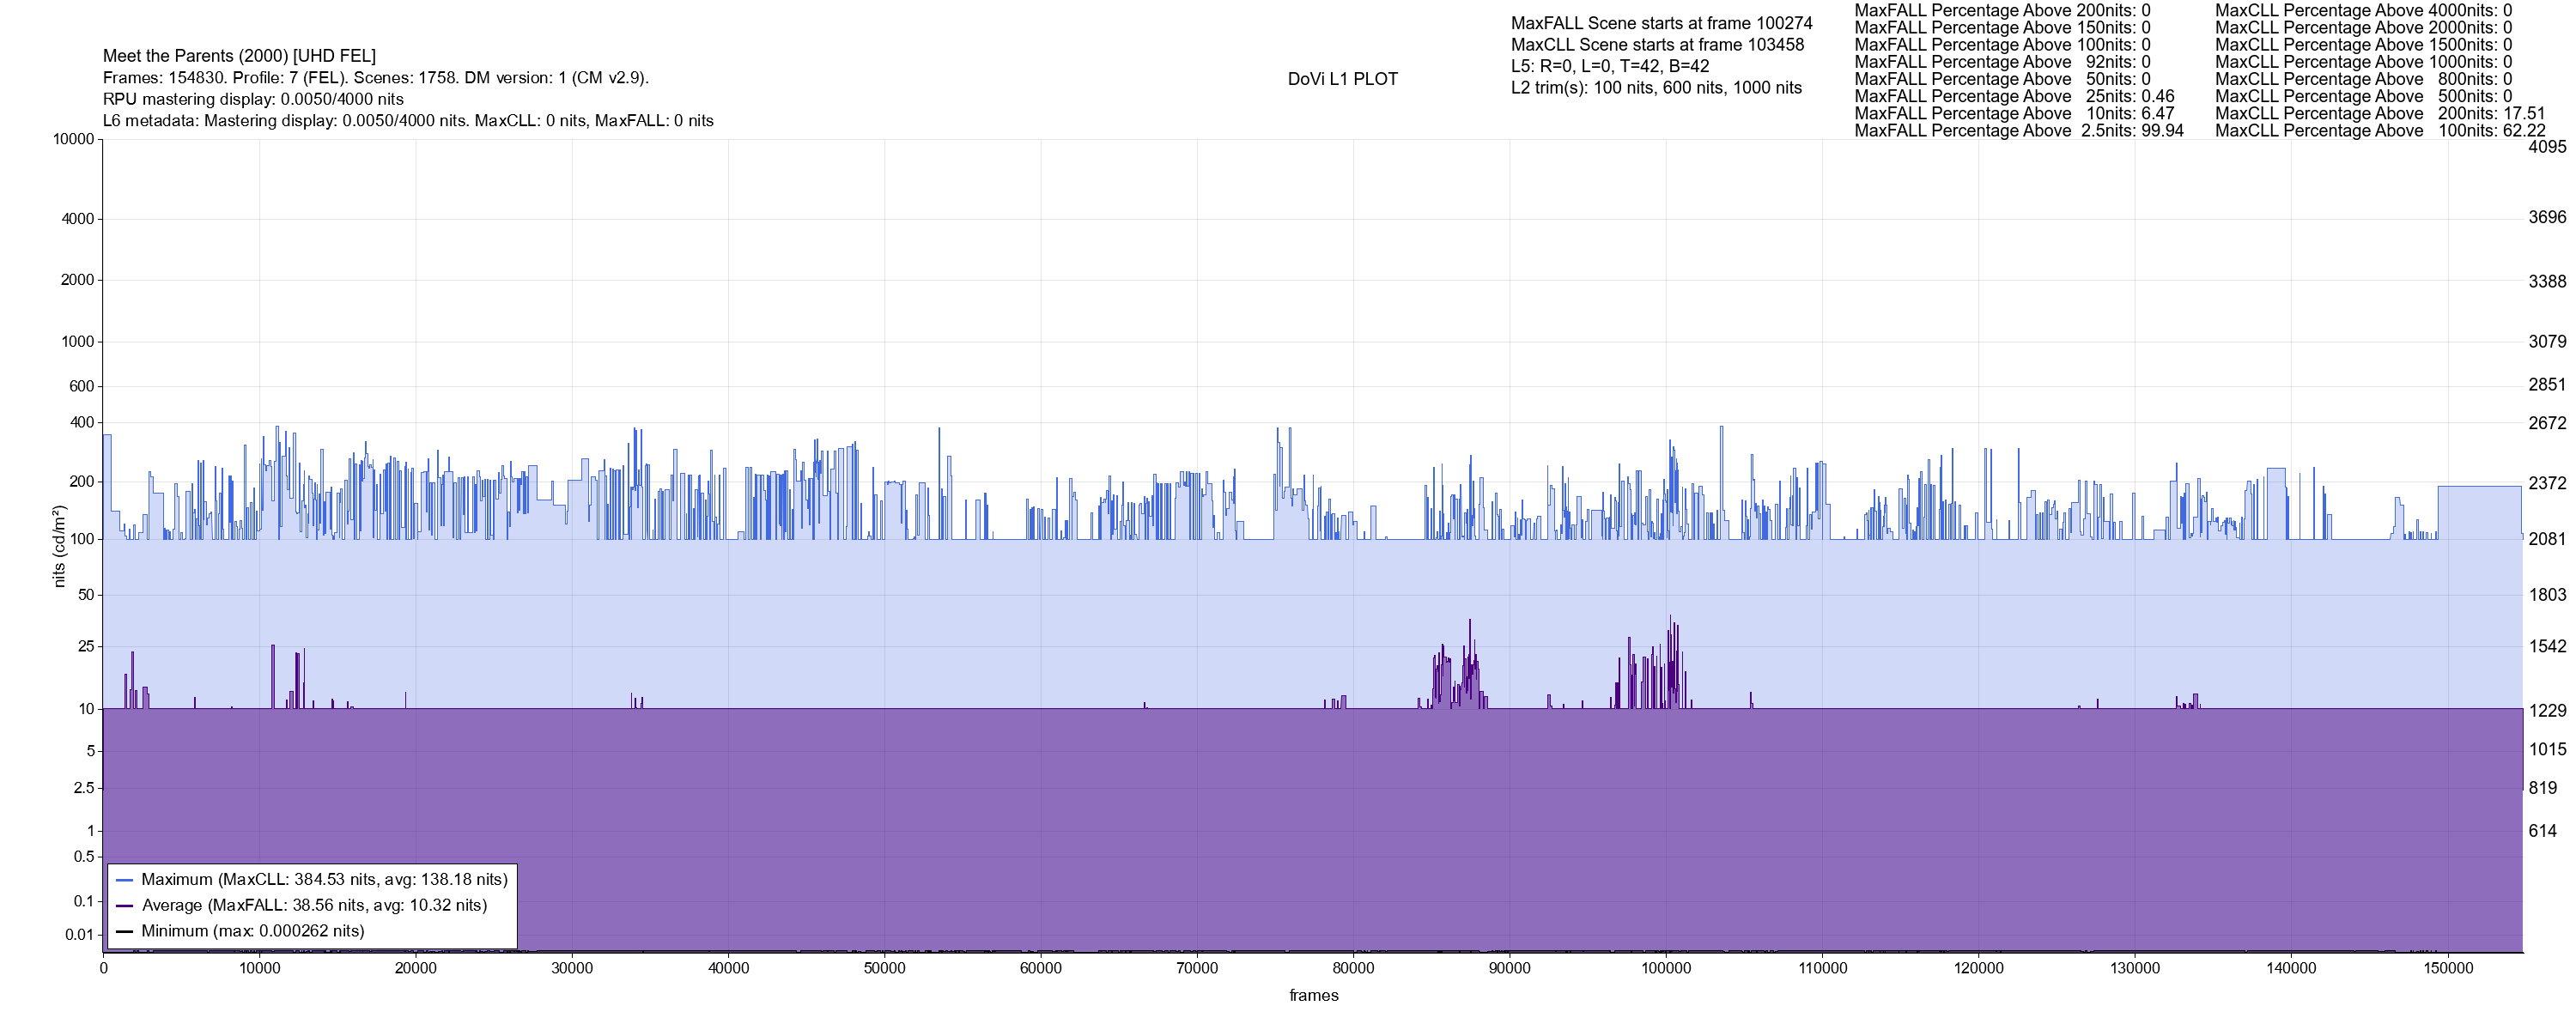
Task: Click the nits (cd/m²) y-axis label
Action: click(x=59, y=546)
